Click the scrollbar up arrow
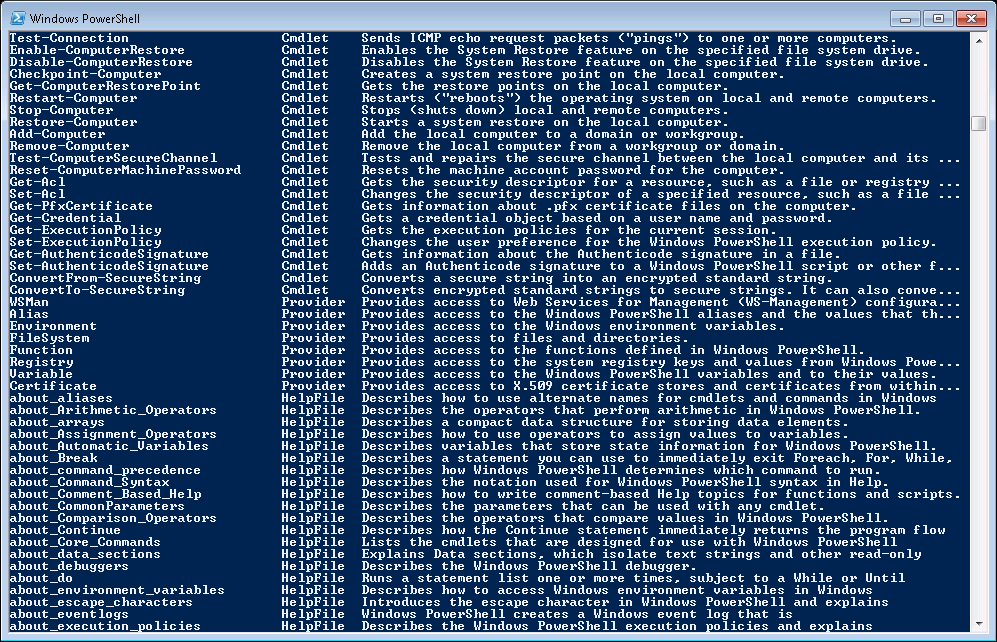This screenshot has width=997, height=642. [979, 40]
